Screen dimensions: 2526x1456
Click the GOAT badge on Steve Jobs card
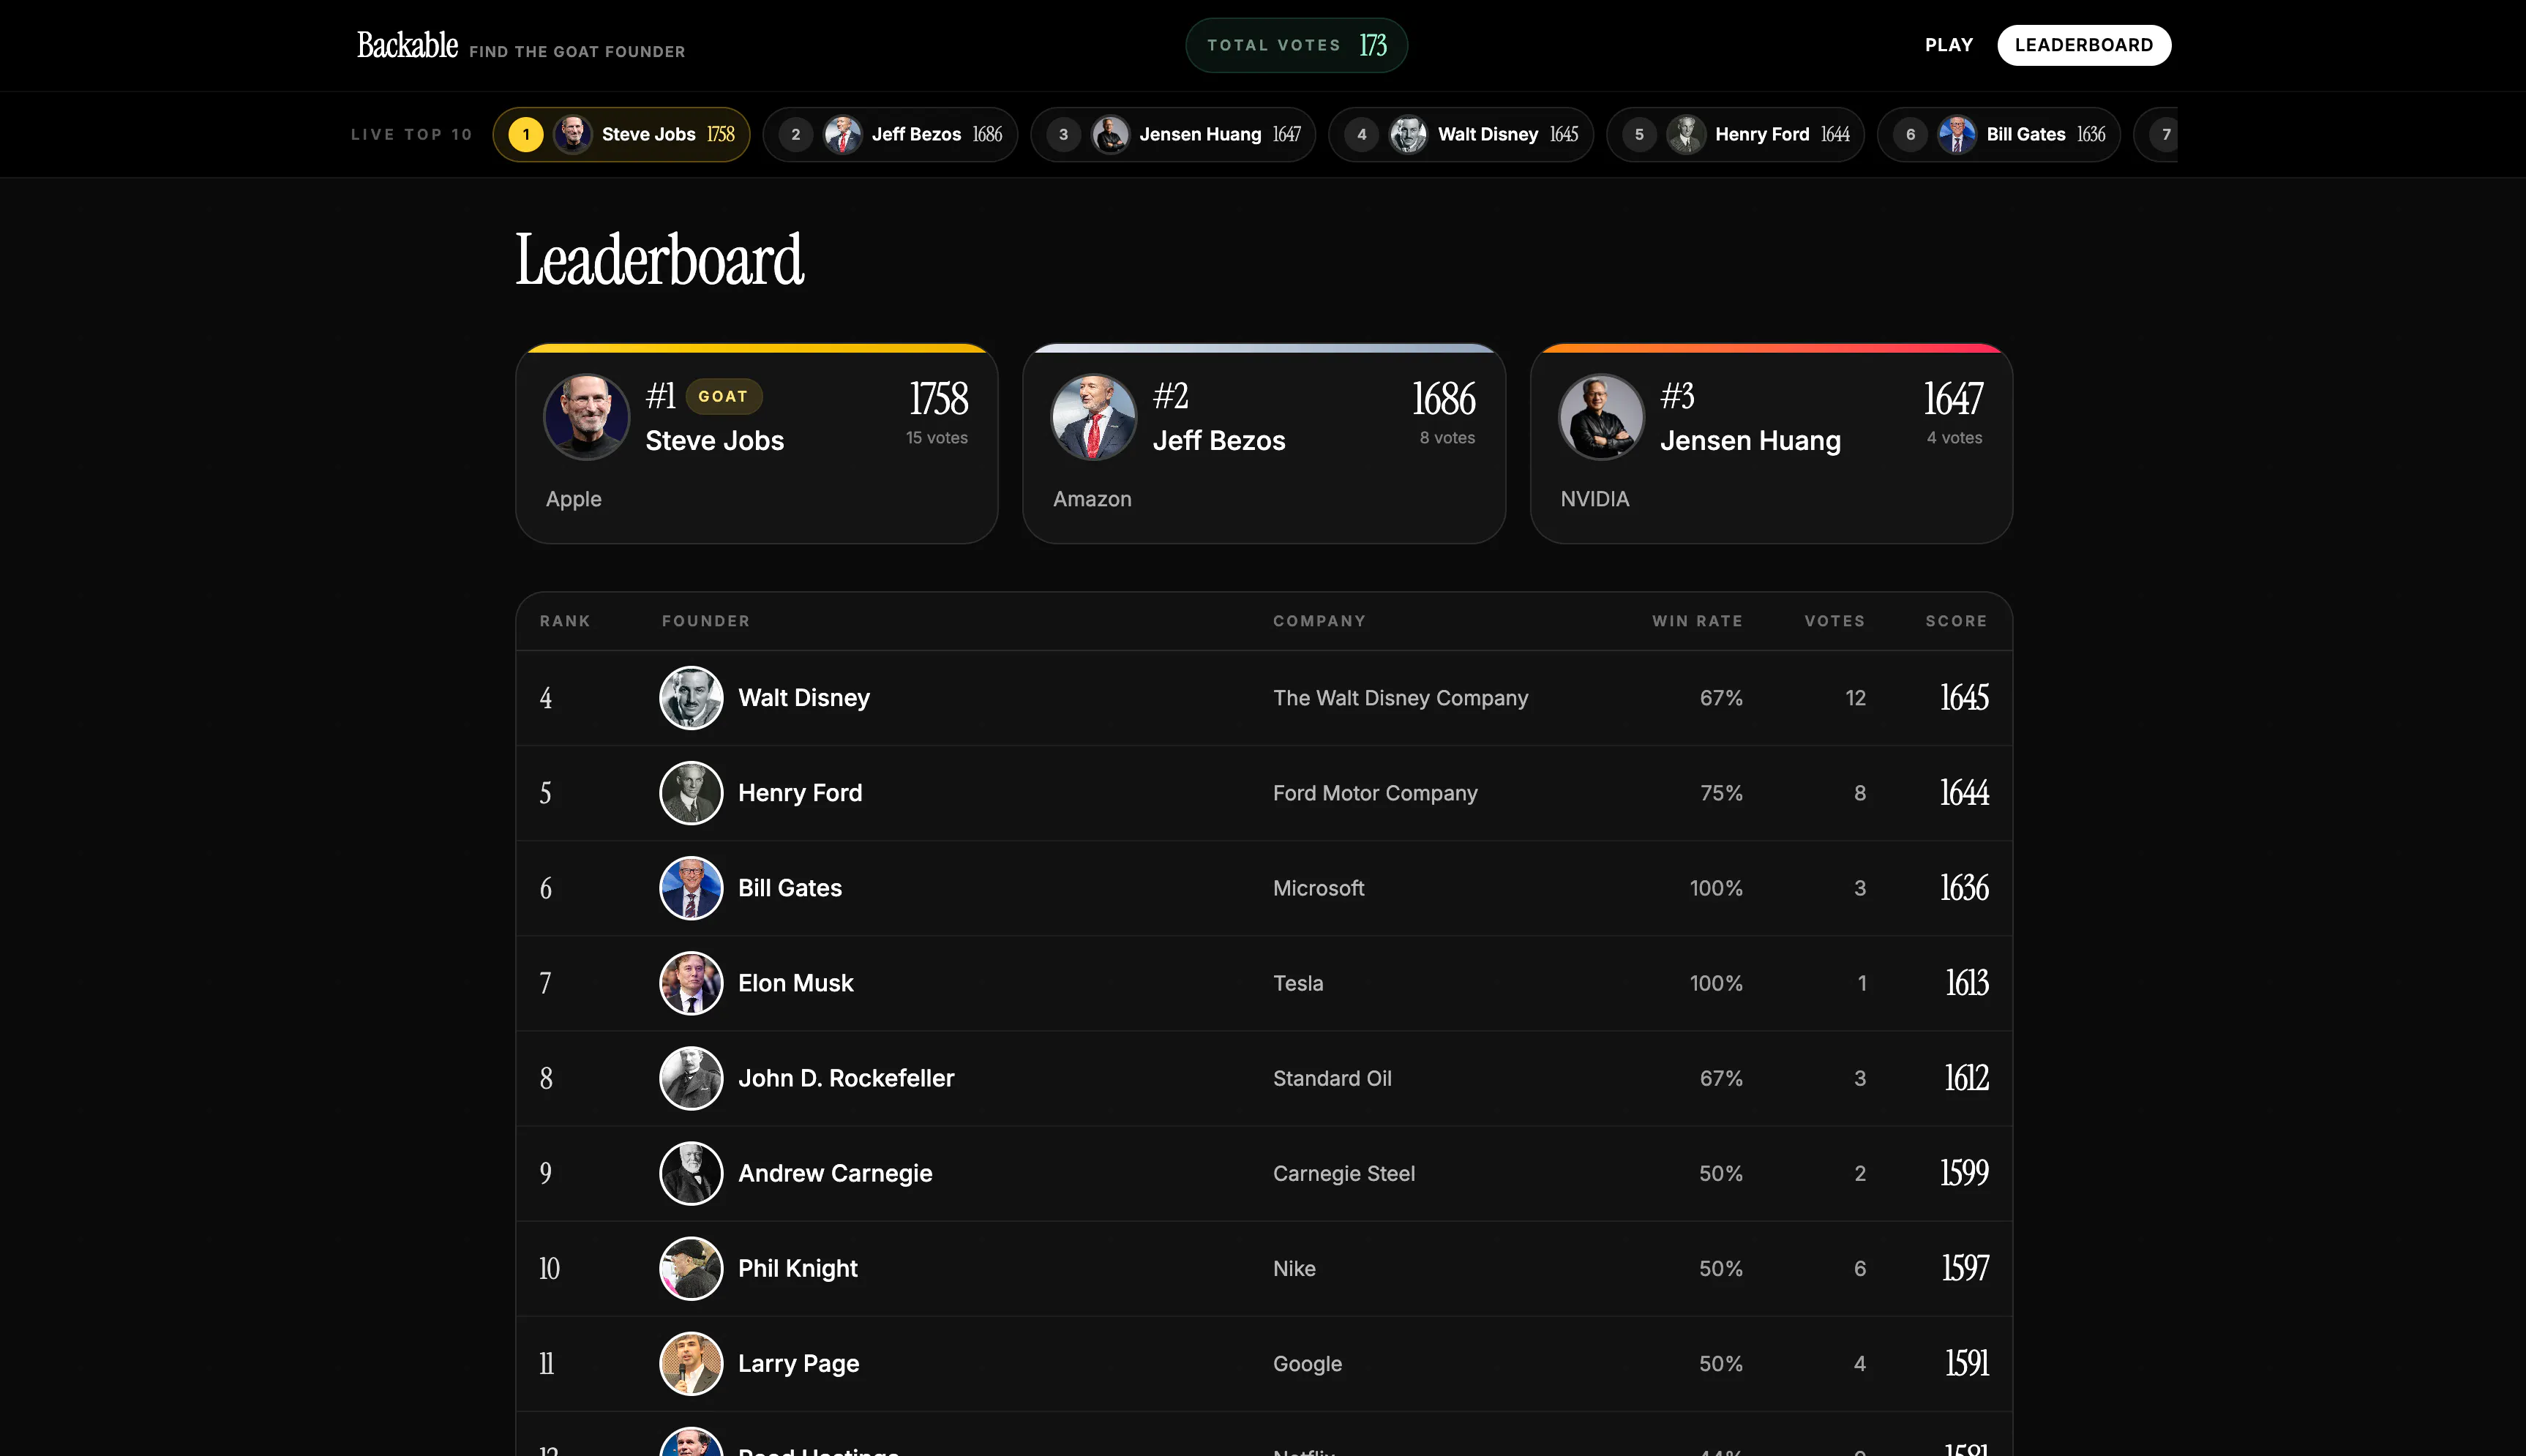point(723,396)
